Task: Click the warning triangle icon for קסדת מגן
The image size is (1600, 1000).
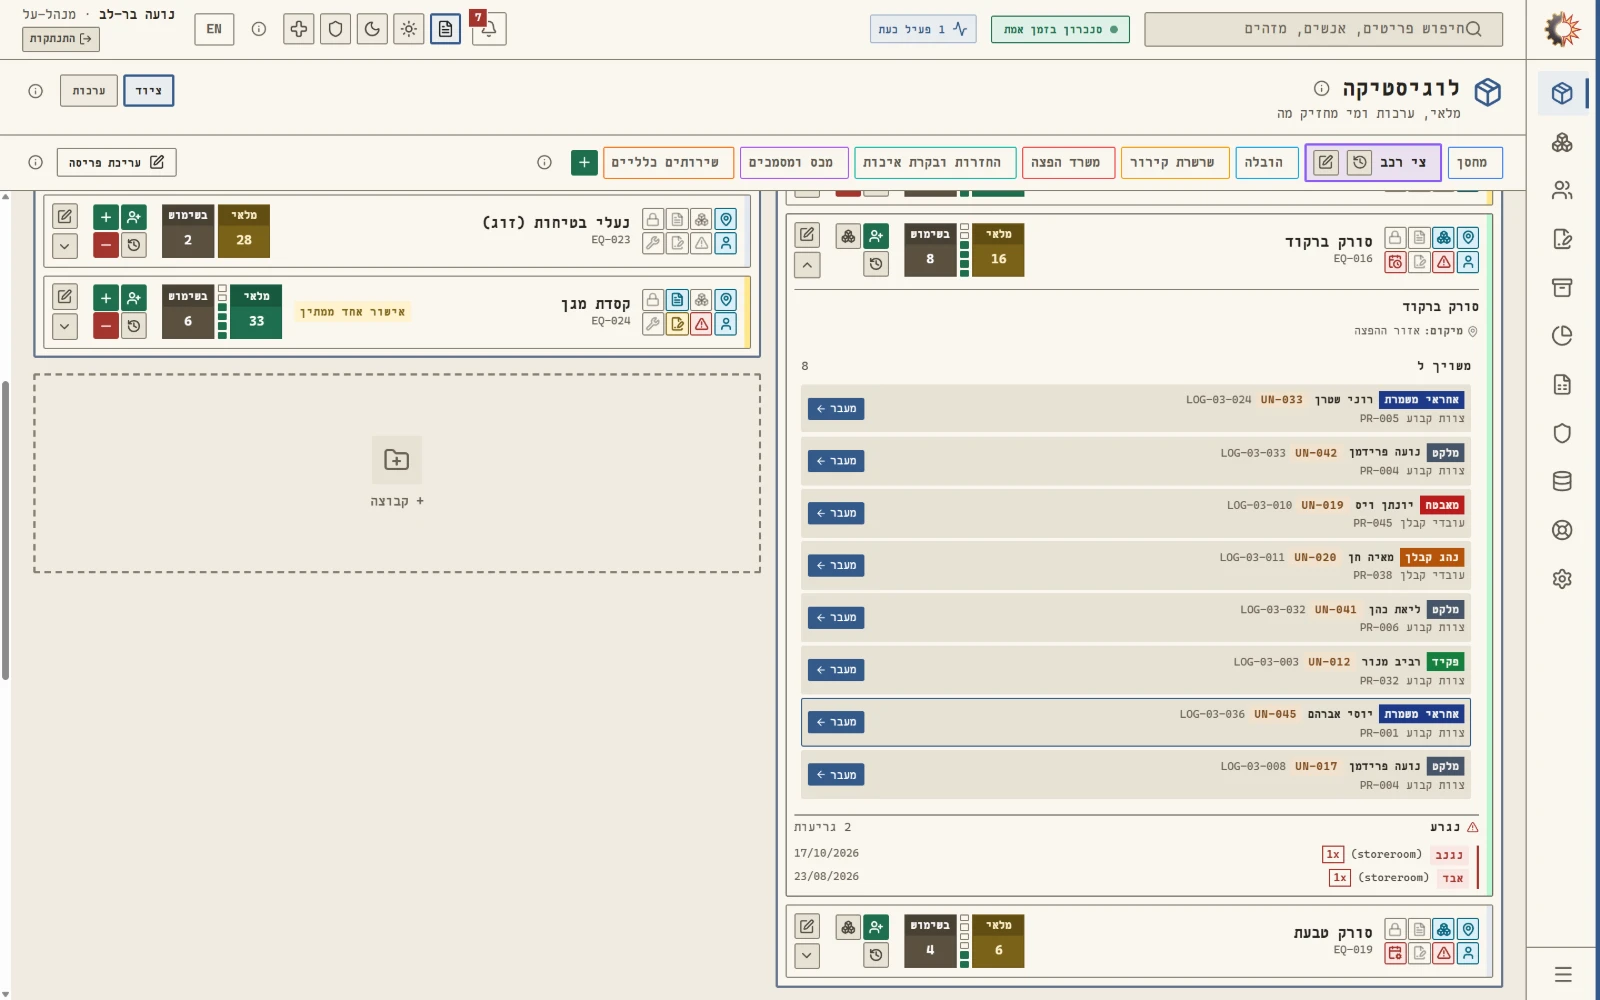Action: click(x=702, y=324)
